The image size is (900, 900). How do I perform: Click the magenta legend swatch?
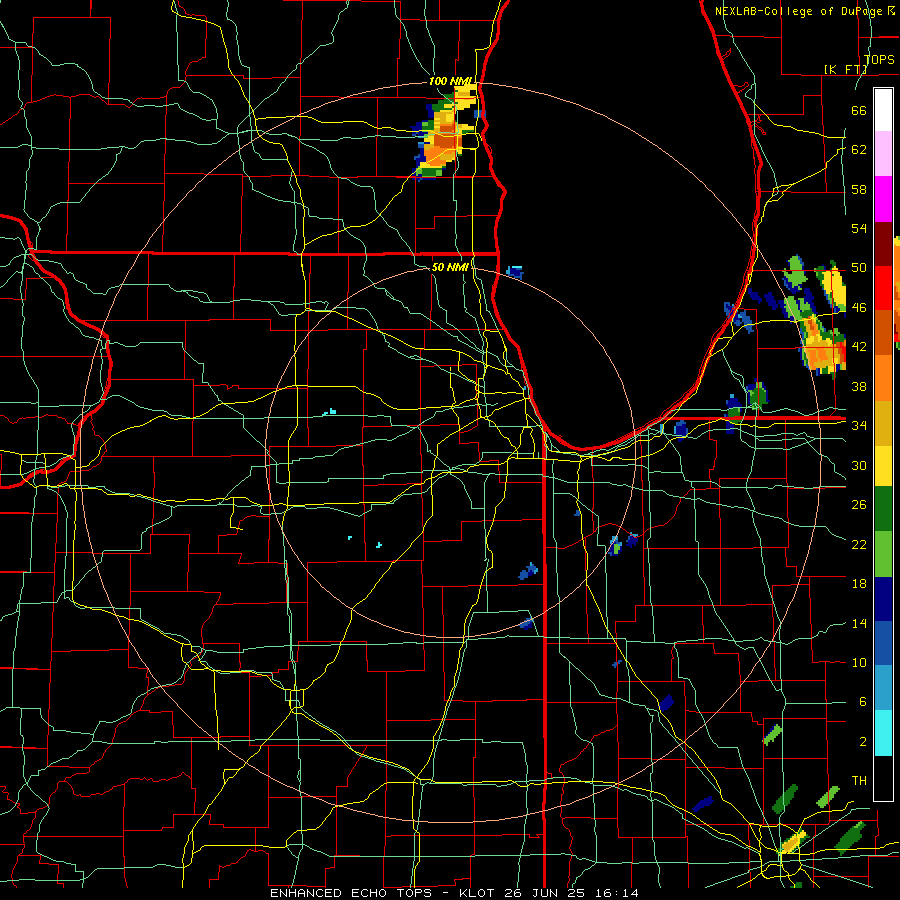883,199
